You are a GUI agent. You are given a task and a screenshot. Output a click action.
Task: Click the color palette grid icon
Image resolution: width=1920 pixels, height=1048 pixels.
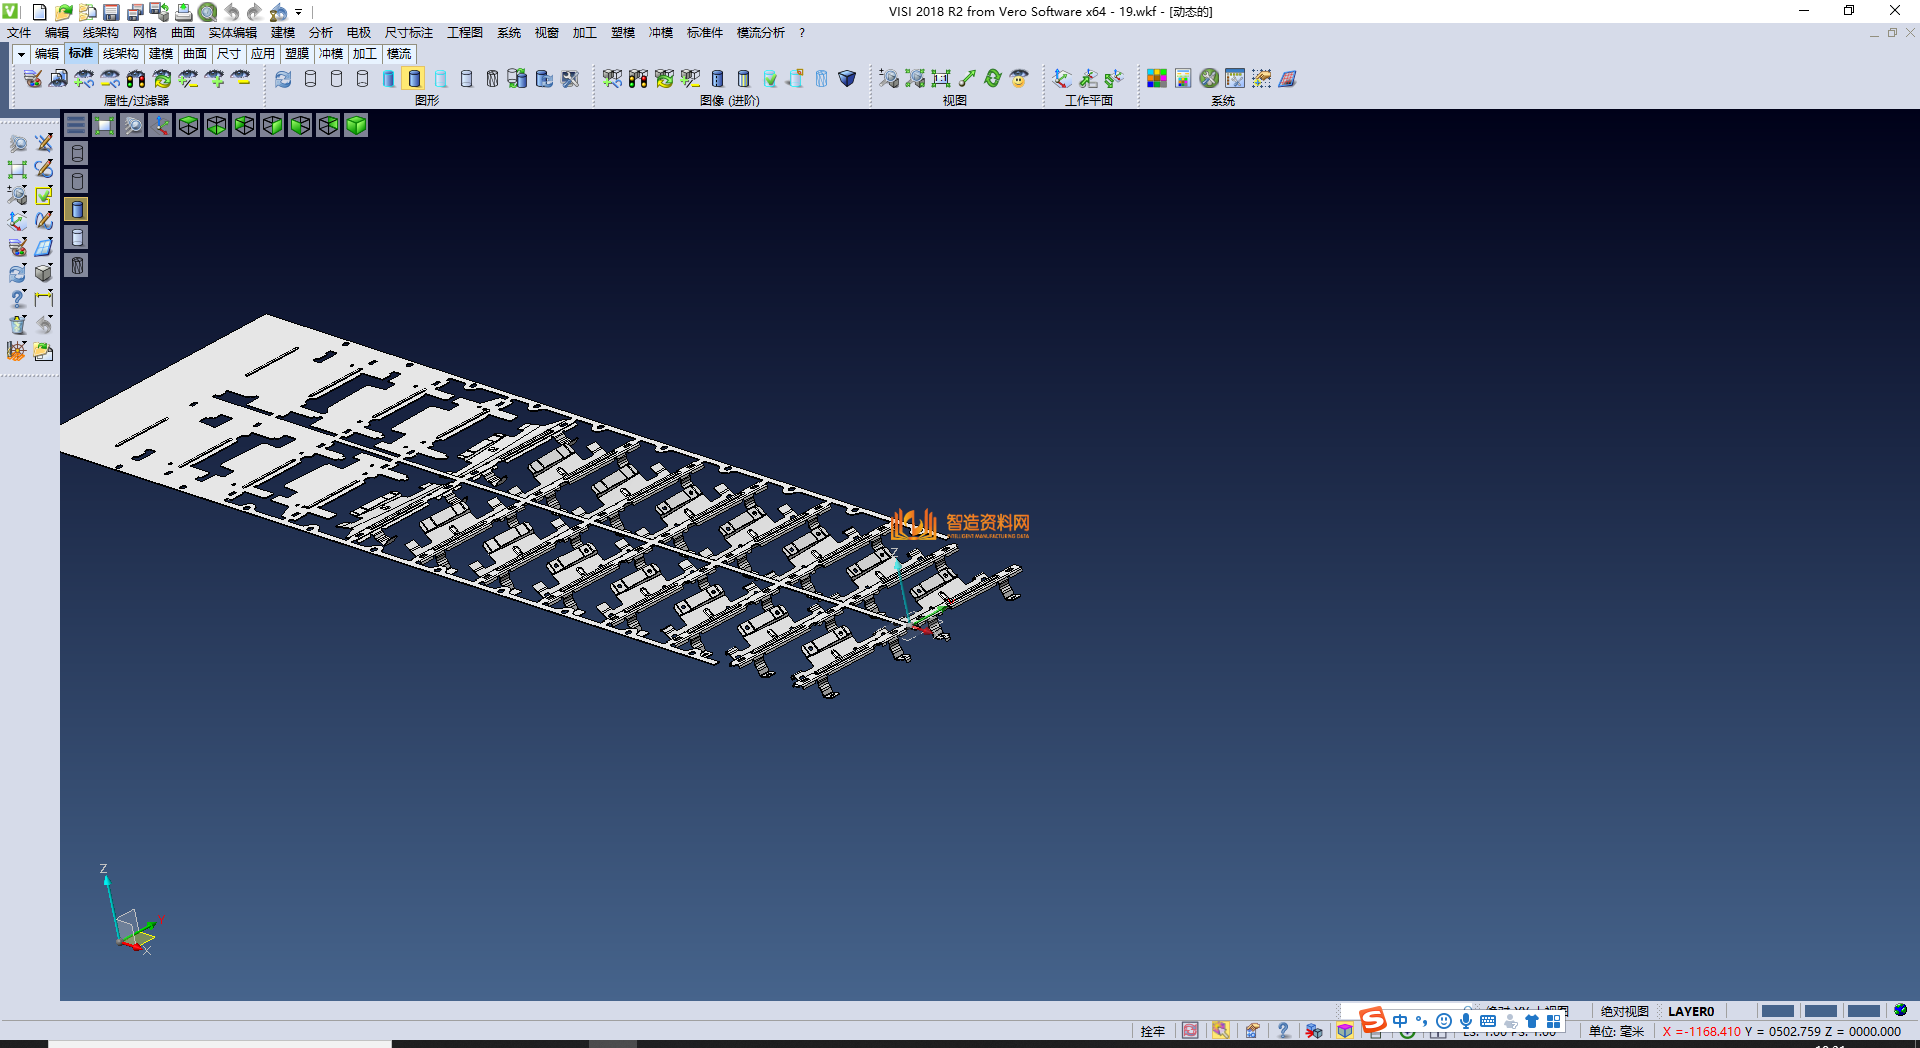[x=1157, y=78]
